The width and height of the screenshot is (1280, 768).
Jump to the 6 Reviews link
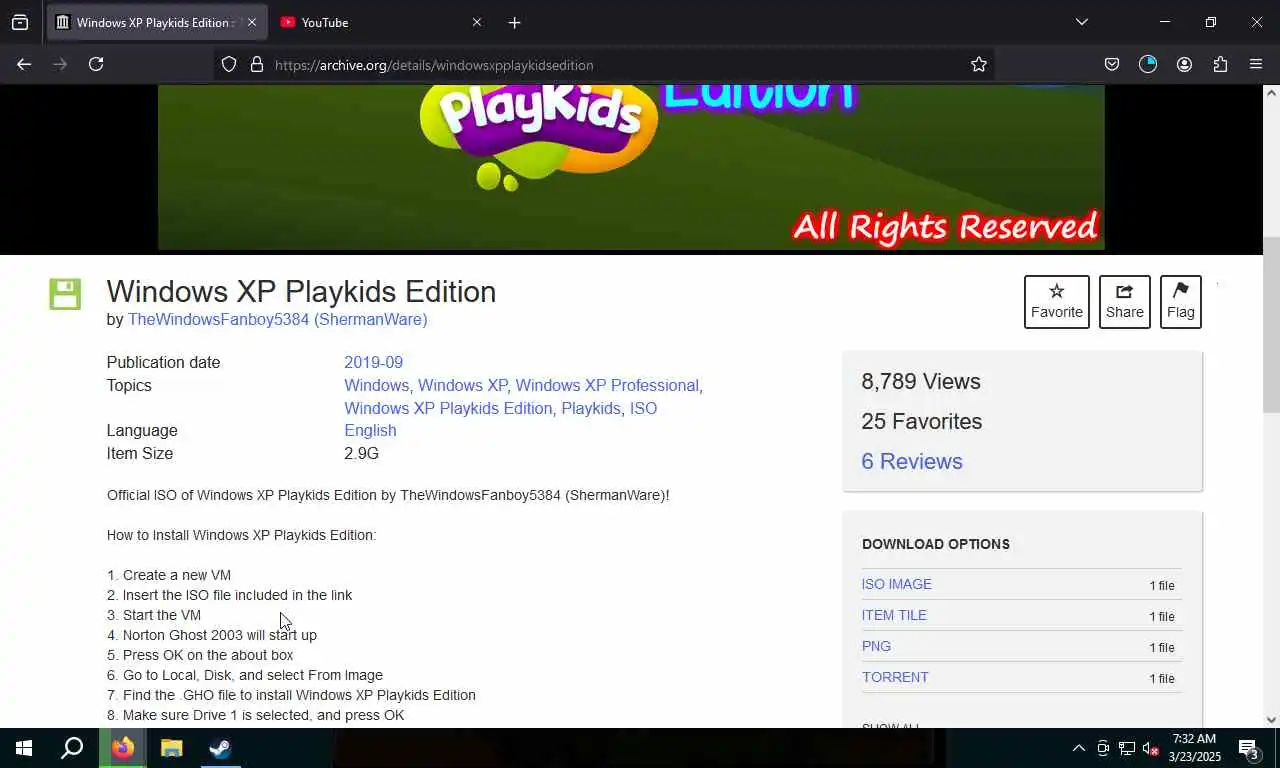click(x=912, y=461)
